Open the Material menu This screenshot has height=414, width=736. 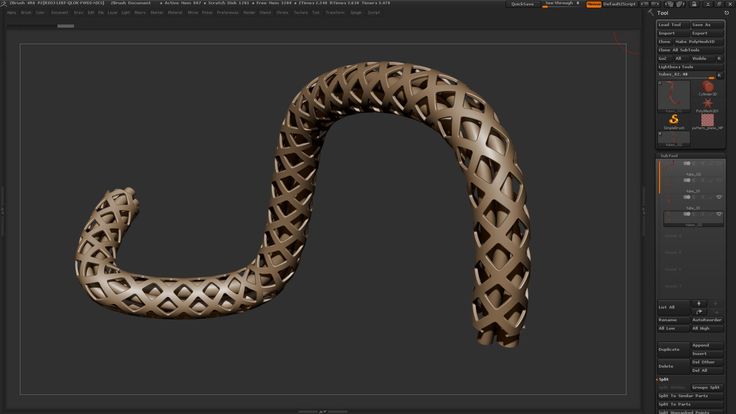(175, 13)
